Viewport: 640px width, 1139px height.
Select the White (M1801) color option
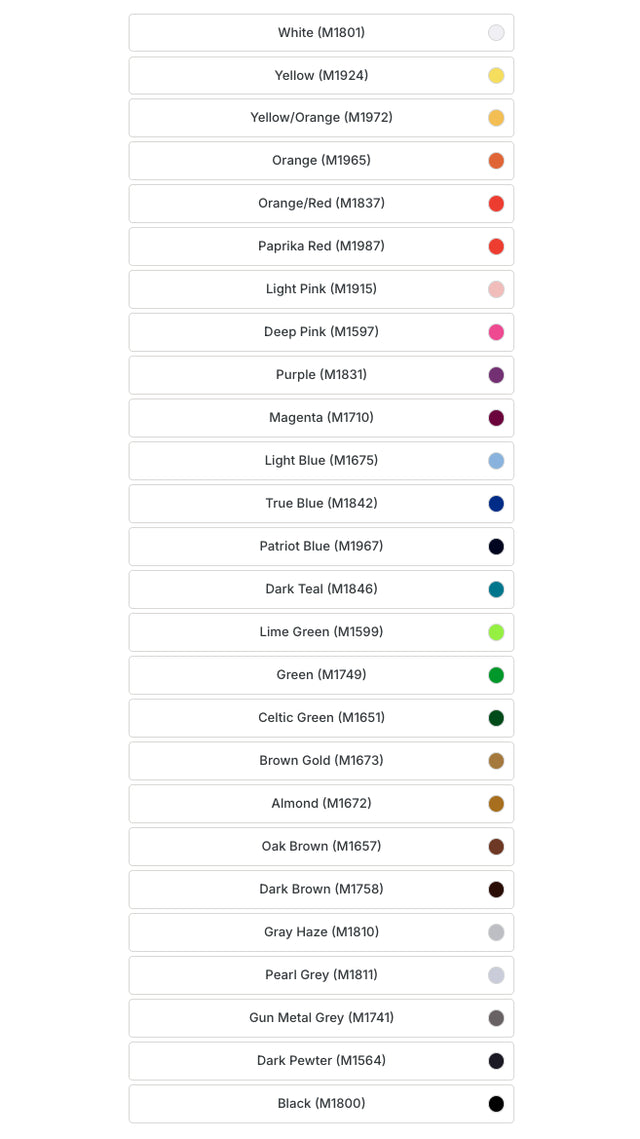pyautogui.click(x=321, y=33)
